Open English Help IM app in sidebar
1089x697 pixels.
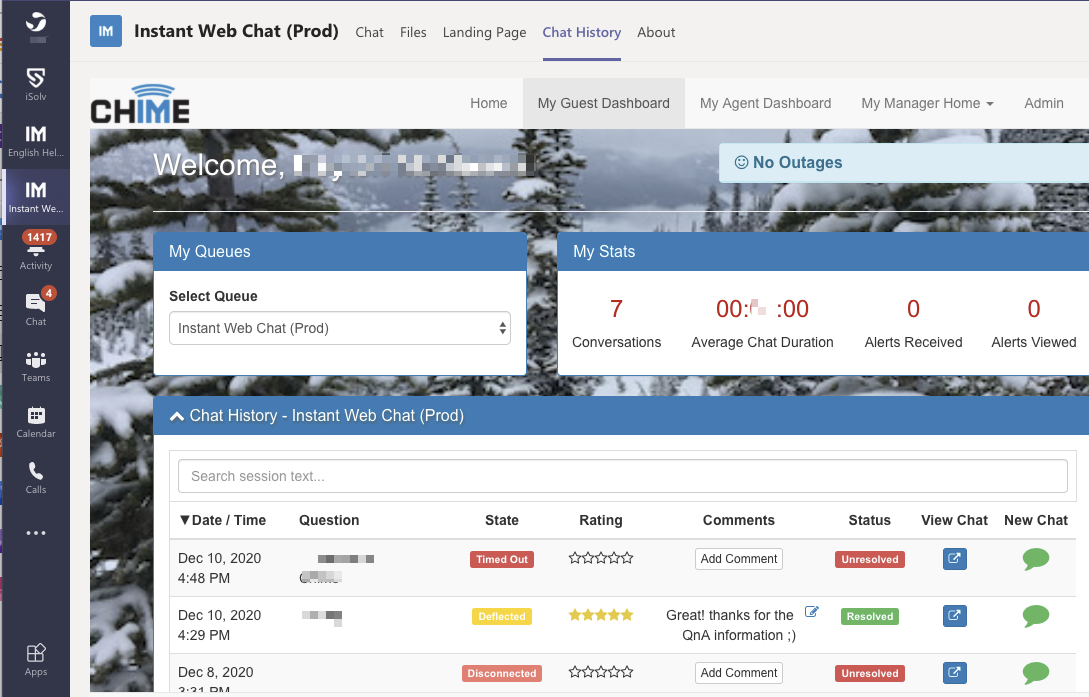[35, 140]
